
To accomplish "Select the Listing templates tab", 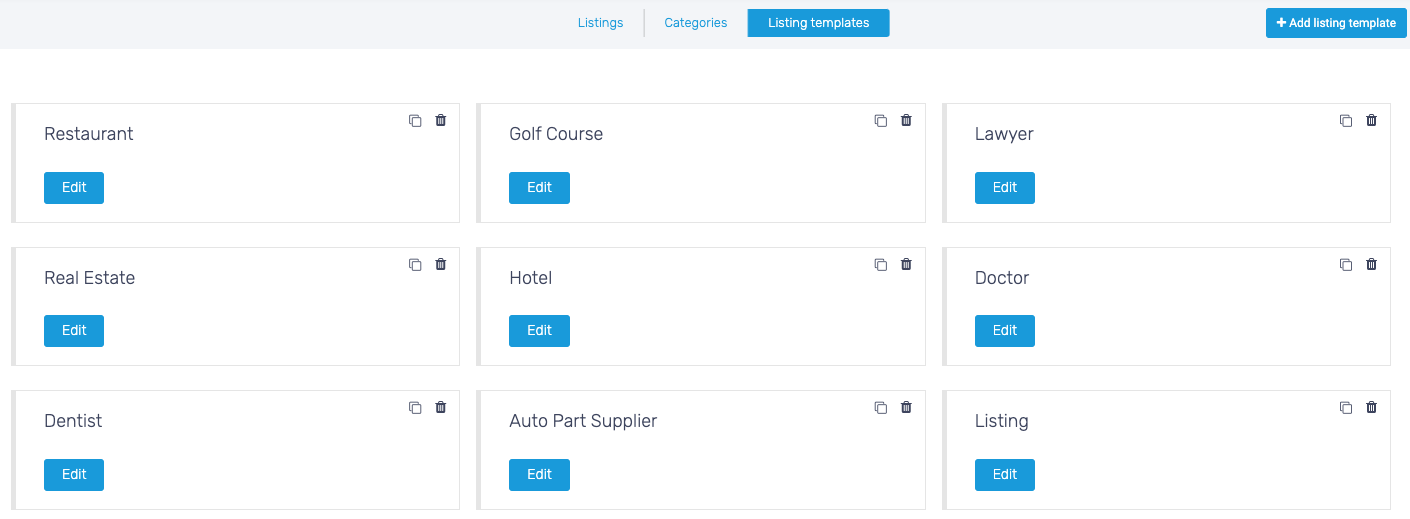I will (818, 23).
